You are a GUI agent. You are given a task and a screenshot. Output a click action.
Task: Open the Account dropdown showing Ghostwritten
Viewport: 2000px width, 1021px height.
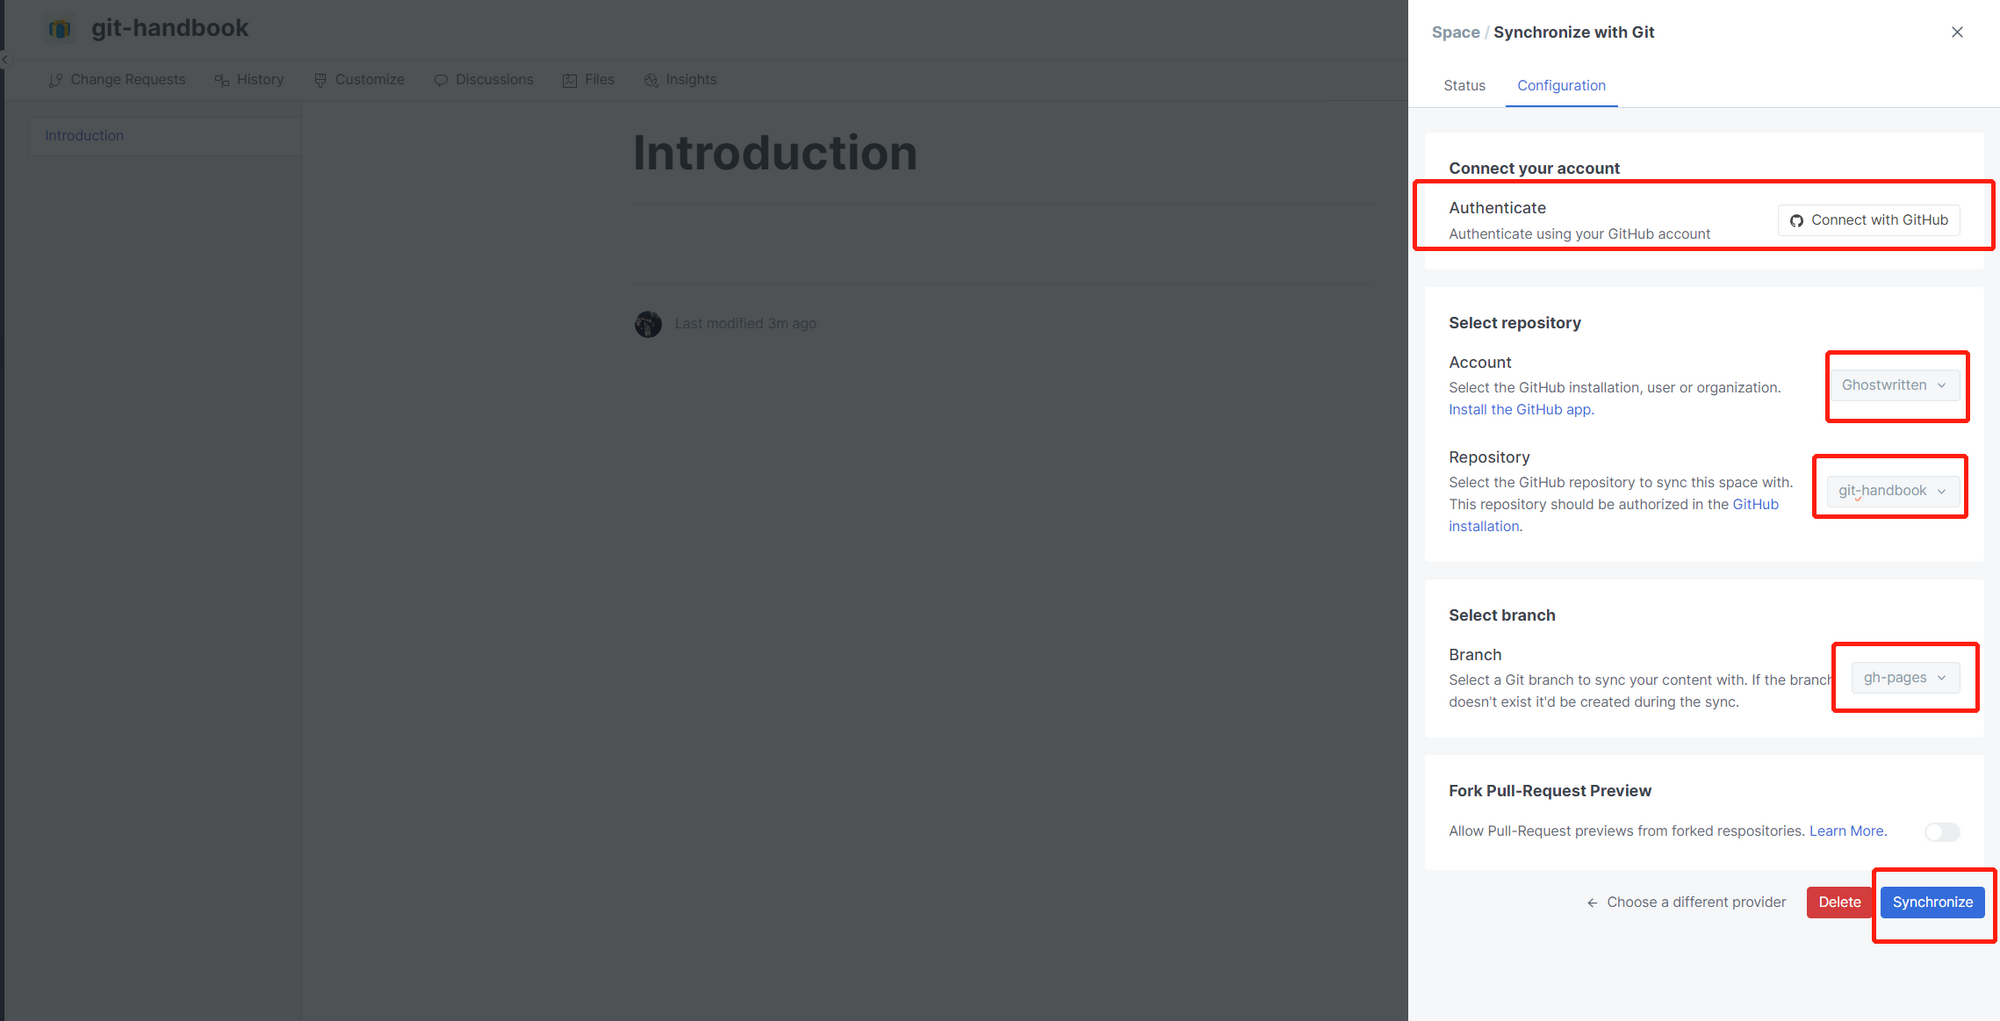[x=1894, y=385]
